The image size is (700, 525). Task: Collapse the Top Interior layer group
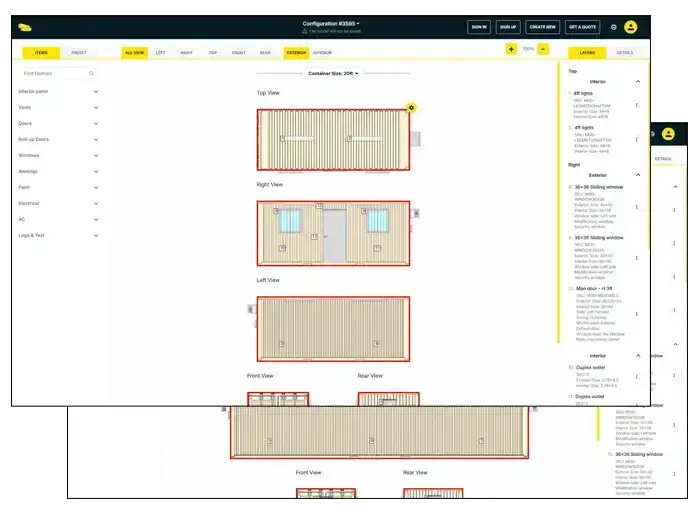[x=639, y=81]
